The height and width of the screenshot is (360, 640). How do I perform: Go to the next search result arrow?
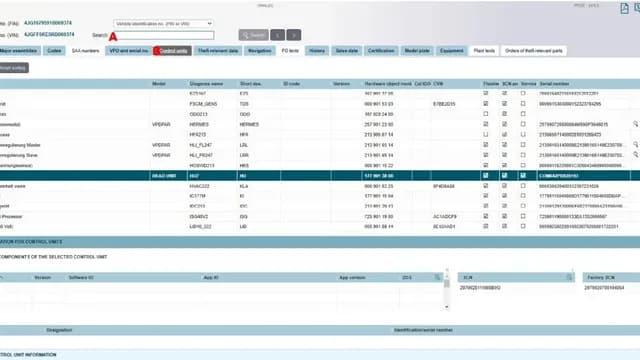pyautogui.click(x=294, y=35)
